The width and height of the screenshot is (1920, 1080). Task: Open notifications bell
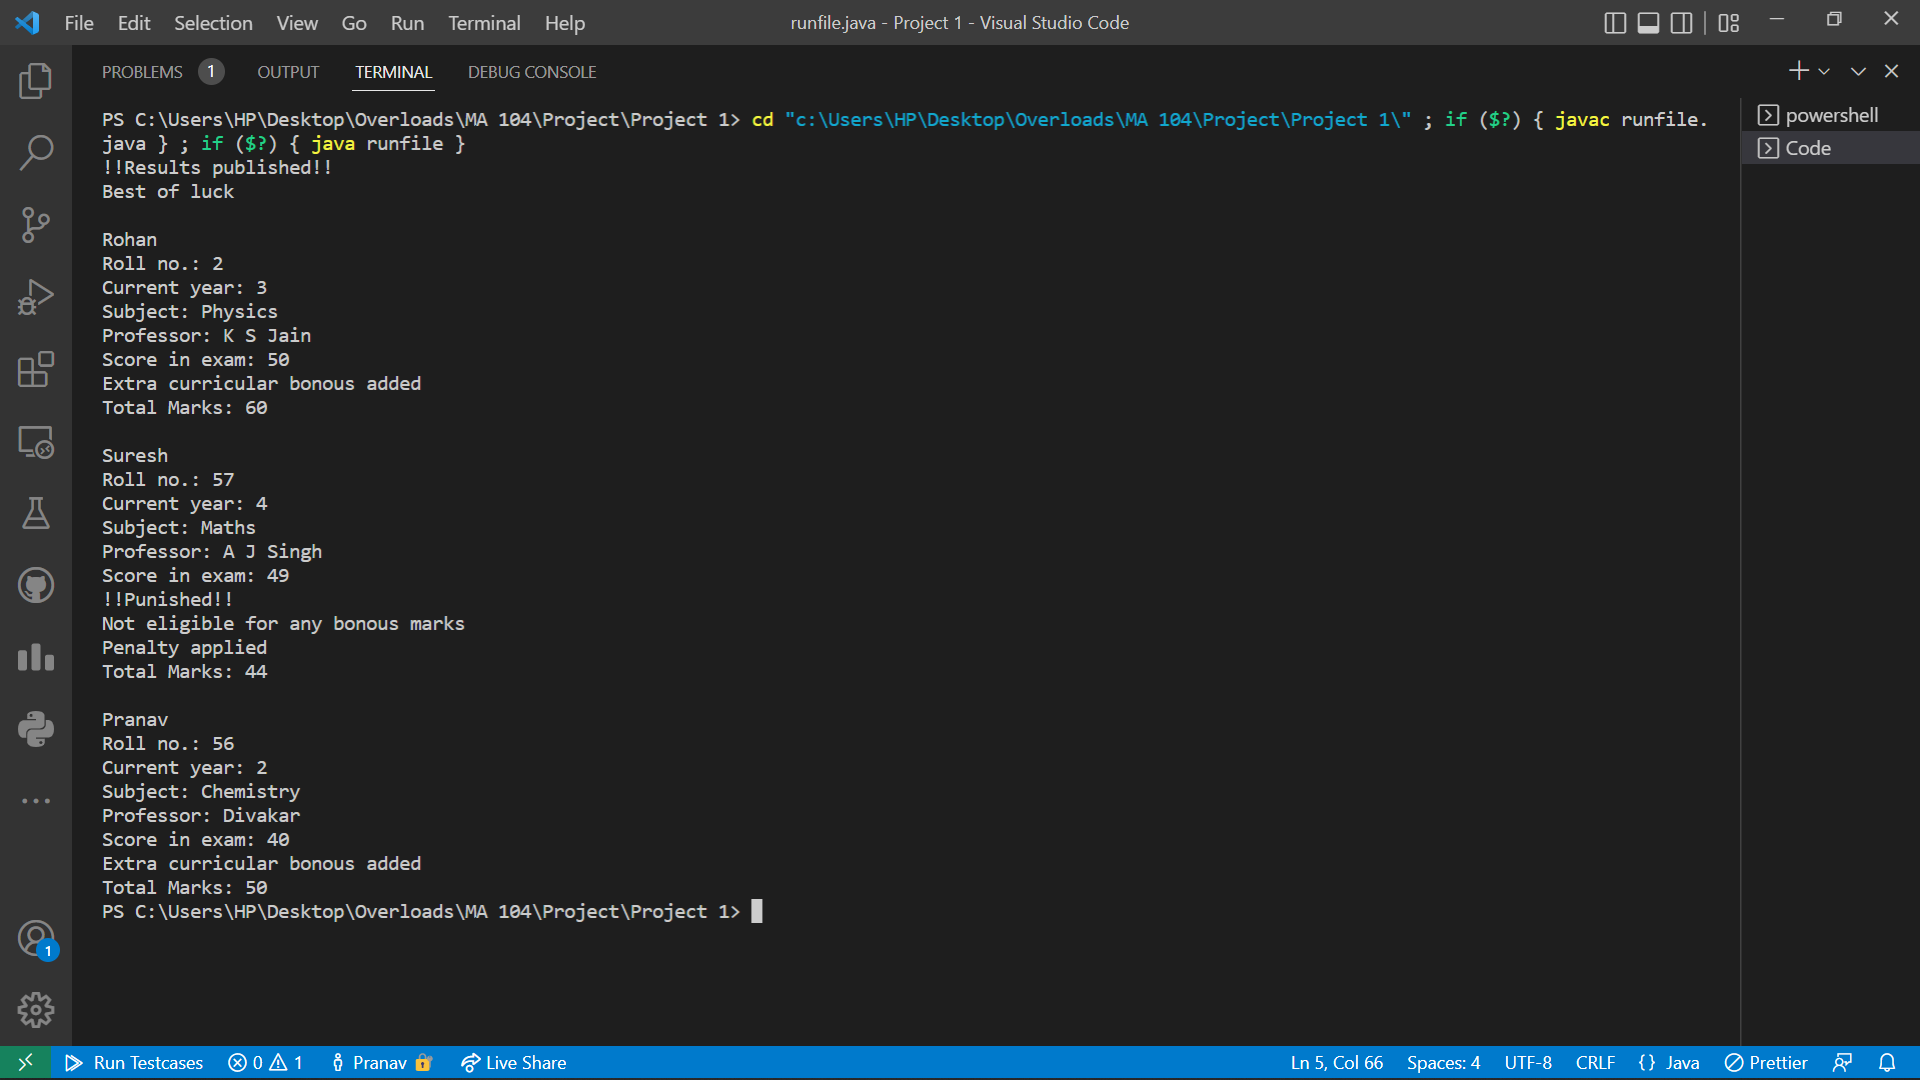coord(1887,1063)
